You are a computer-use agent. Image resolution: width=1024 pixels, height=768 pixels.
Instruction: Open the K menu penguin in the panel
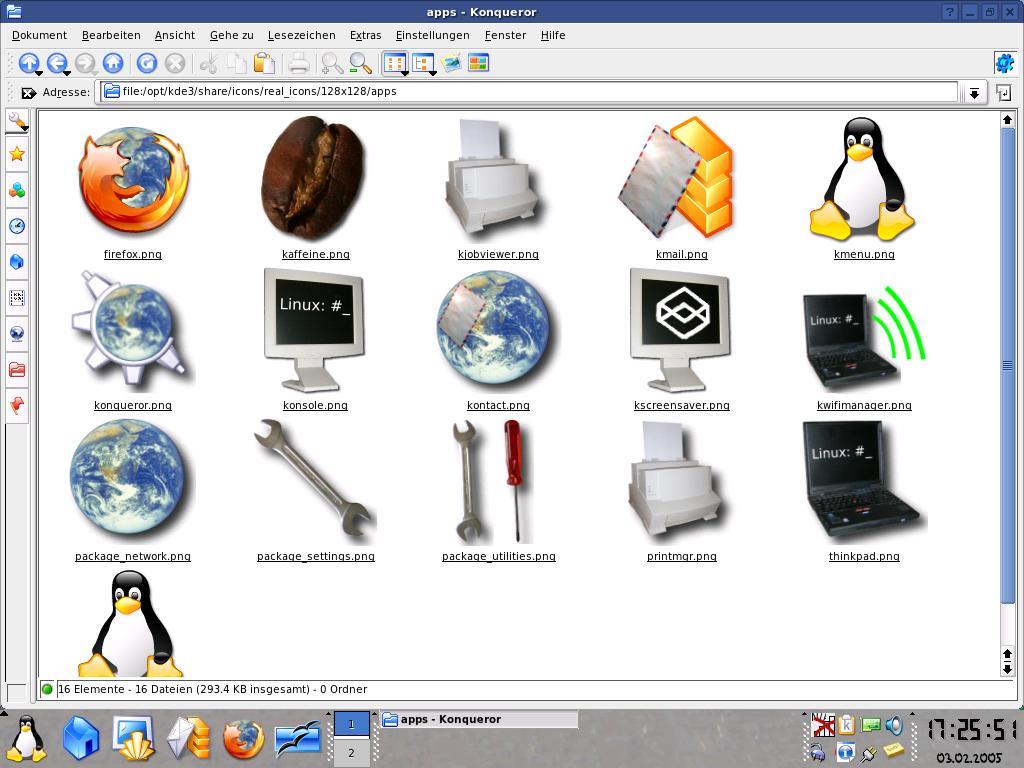(x=25, y=739)
